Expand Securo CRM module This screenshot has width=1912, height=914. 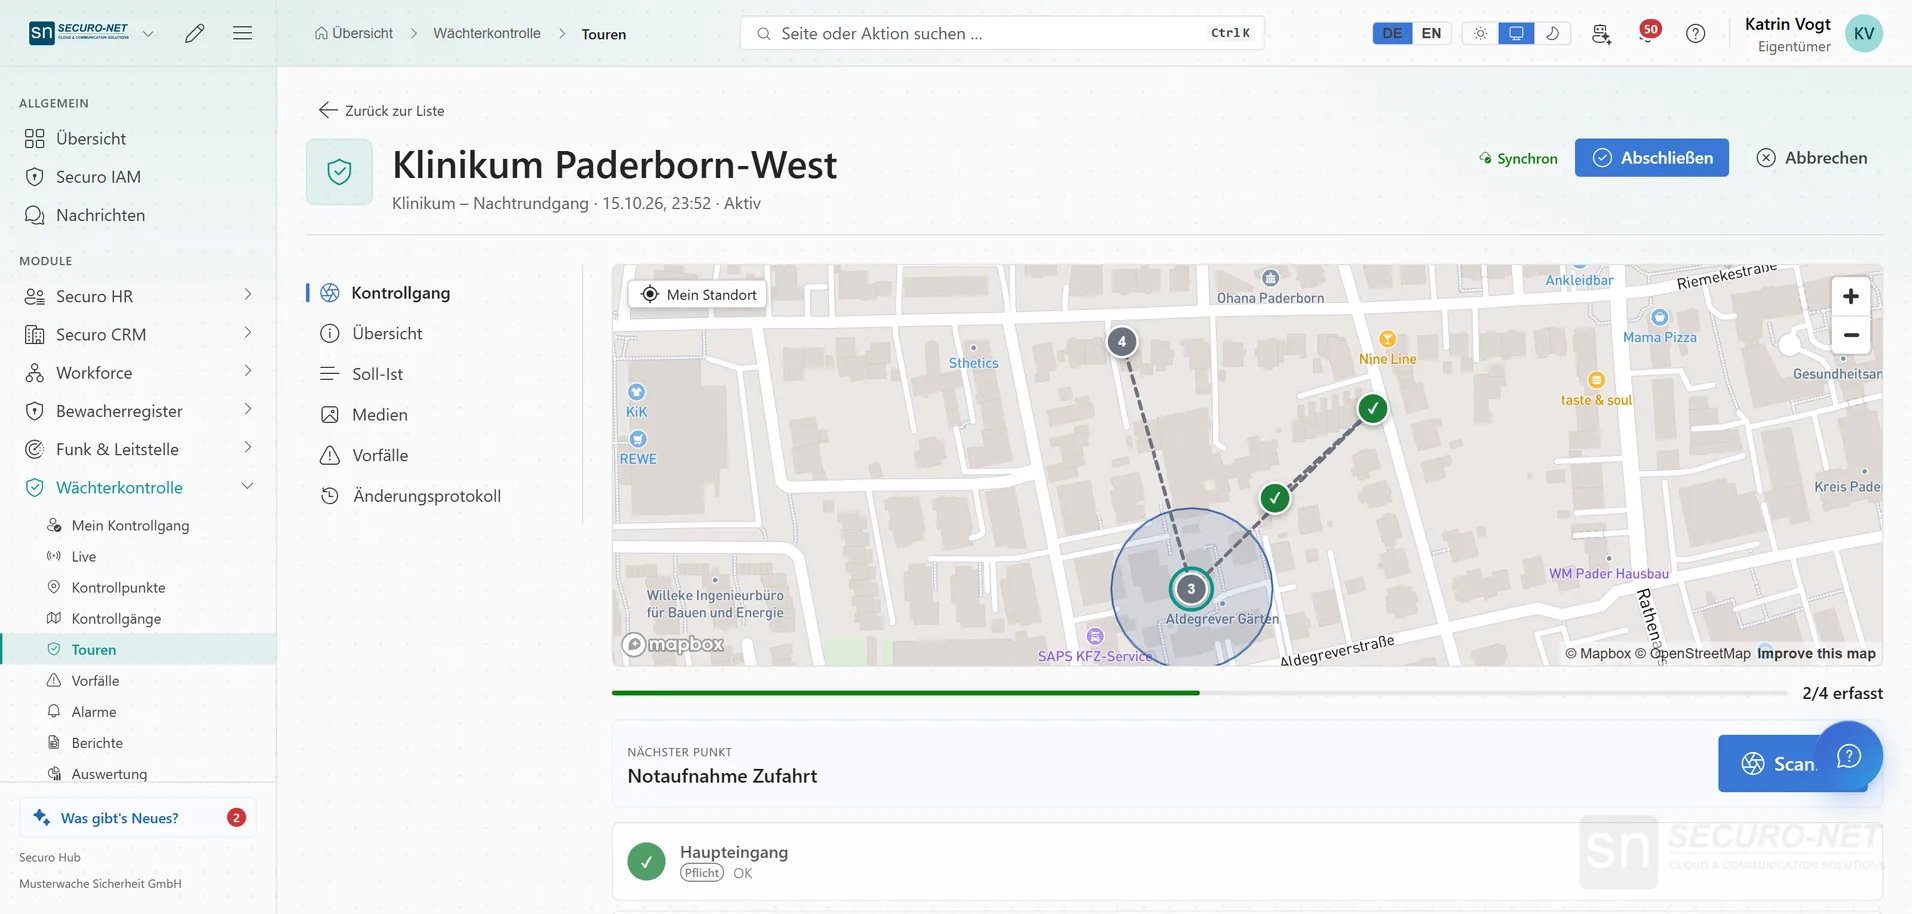click(x=138, y=334)
